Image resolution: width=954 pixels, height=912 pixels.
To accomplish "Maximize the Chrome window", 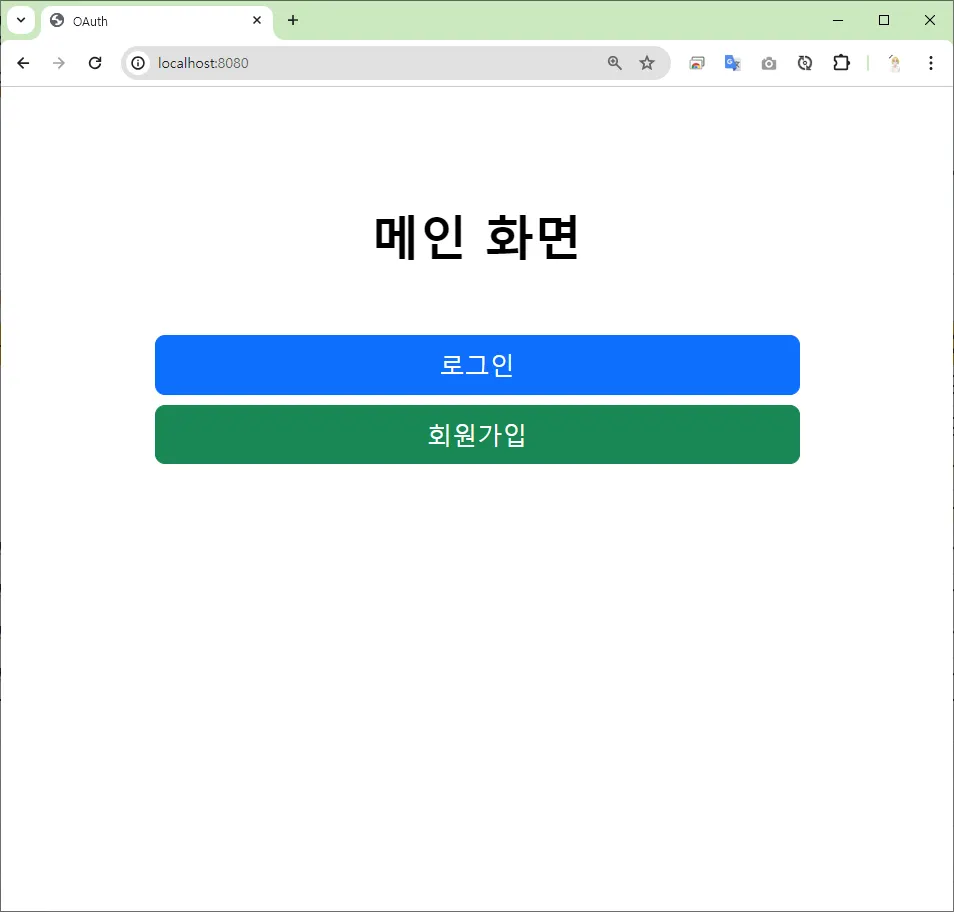I will point(884,20).
